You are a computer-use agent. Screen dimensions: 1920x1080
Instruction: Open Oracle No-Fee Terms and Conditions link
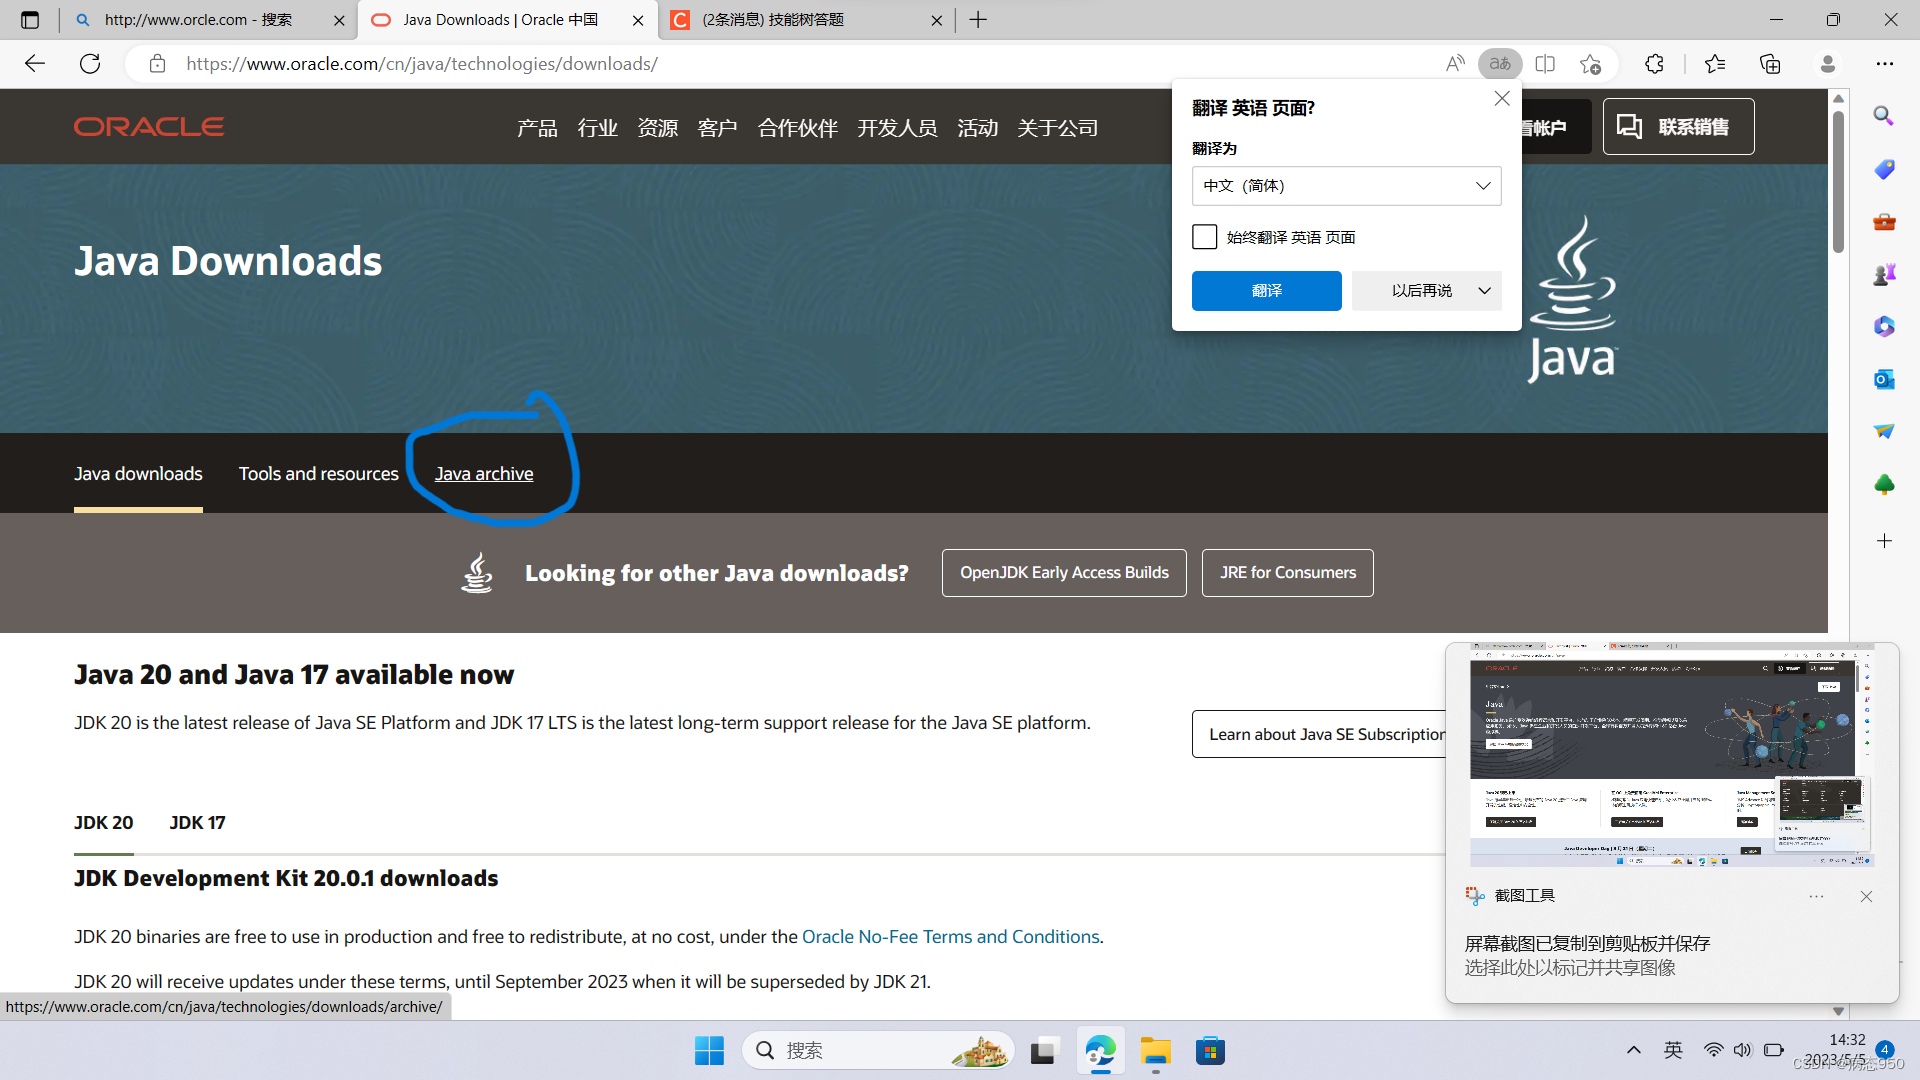(950, 937)
